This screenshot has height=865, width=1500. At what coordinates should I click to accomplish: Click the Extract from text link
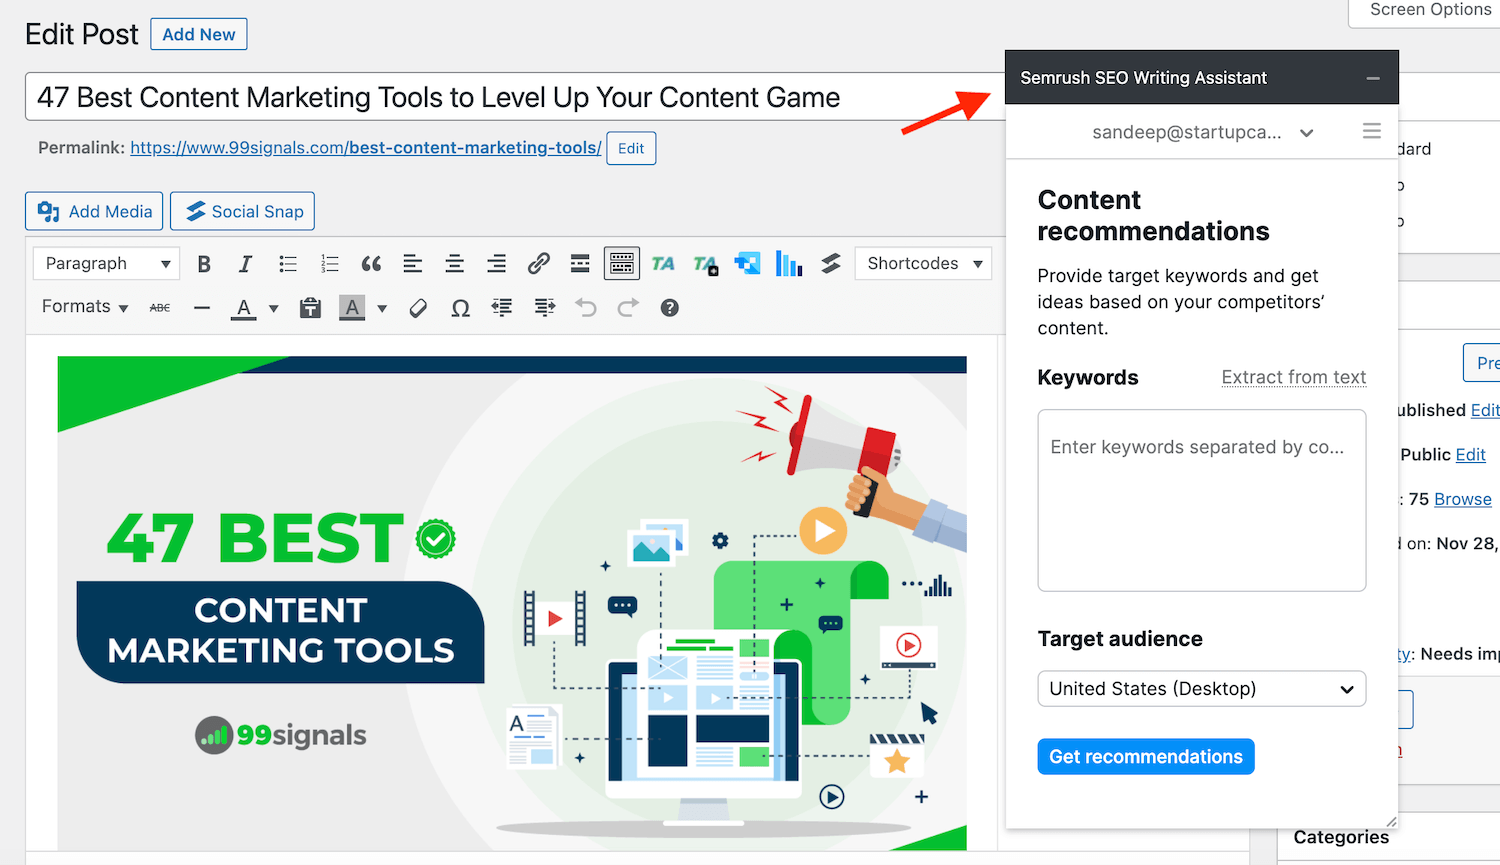[x=1293, y=377]
